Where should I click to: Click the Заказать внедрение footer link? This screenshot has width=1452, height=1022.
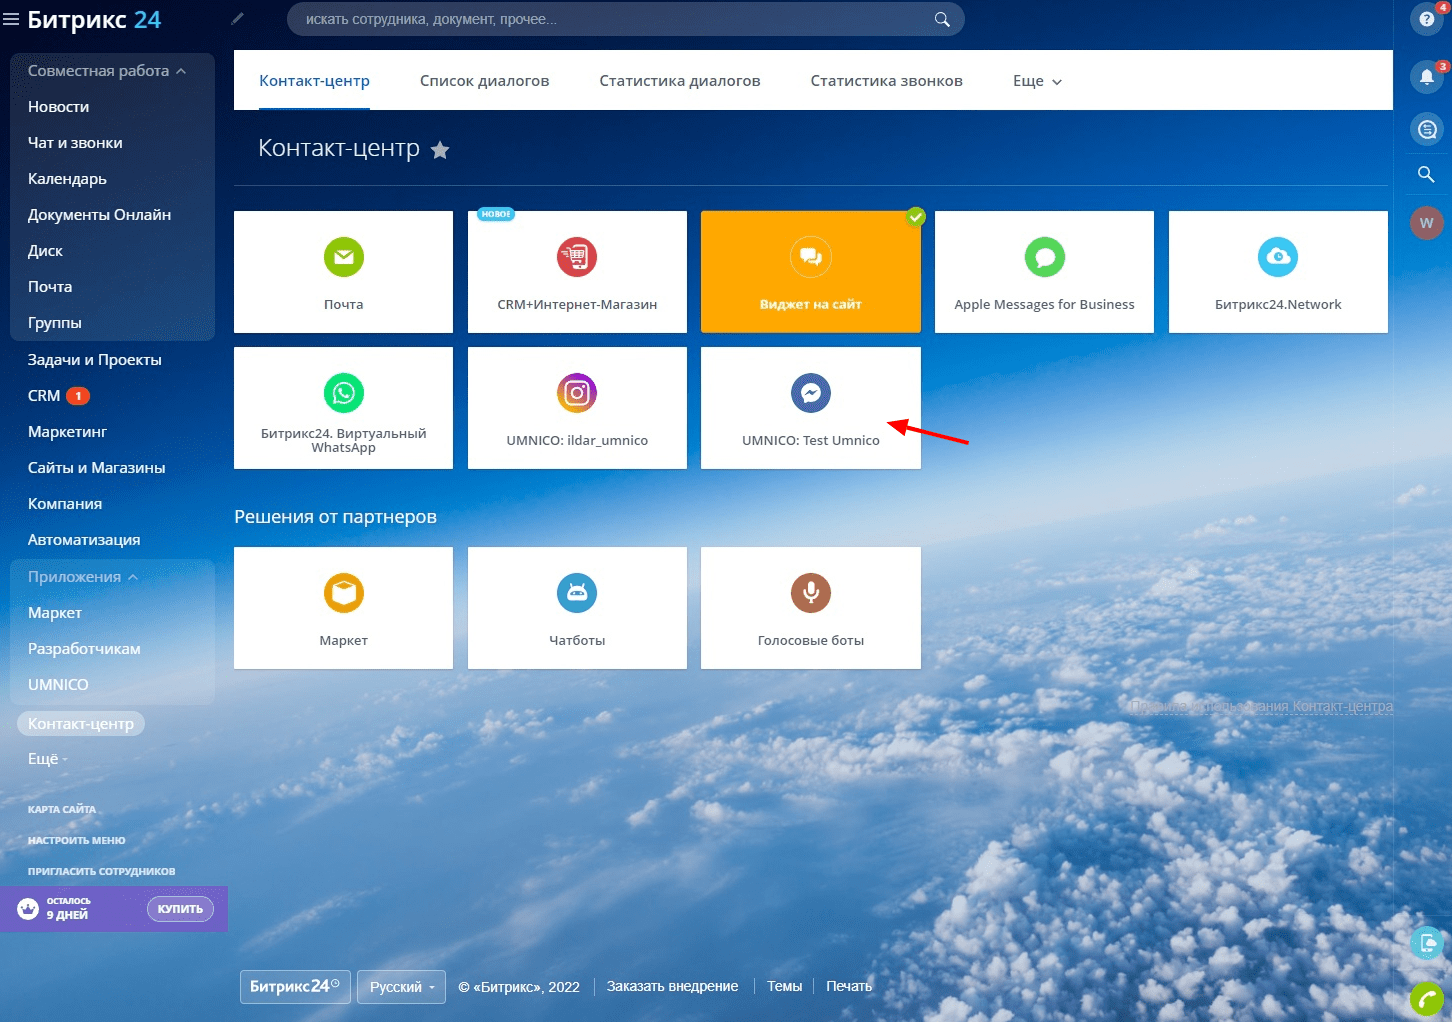pyautogui.click(x=672, y=987)
